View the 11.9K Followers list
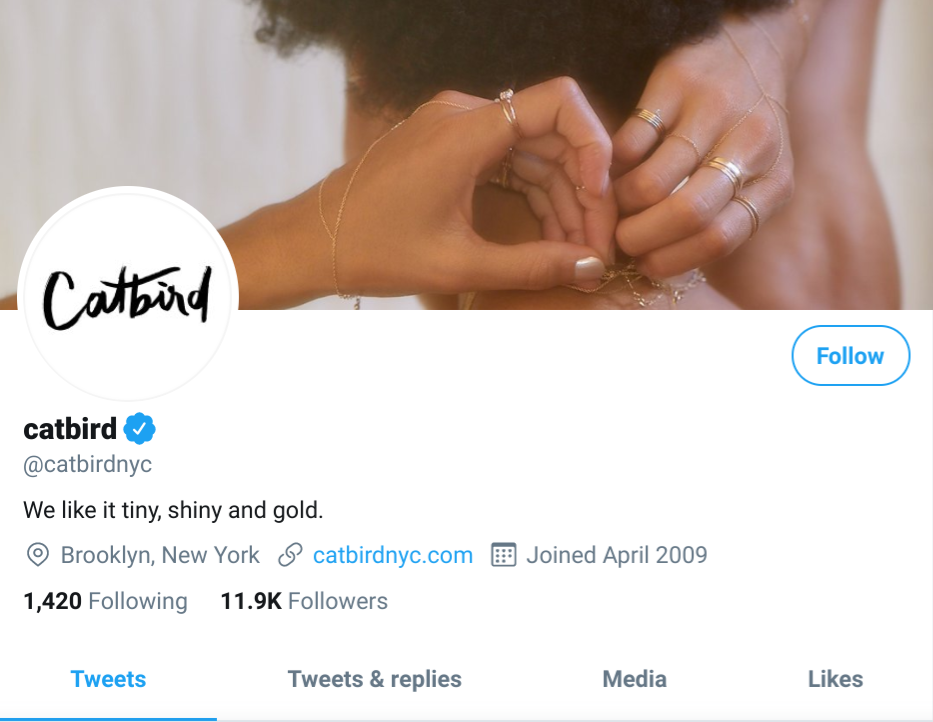 (x=304, y=601)
